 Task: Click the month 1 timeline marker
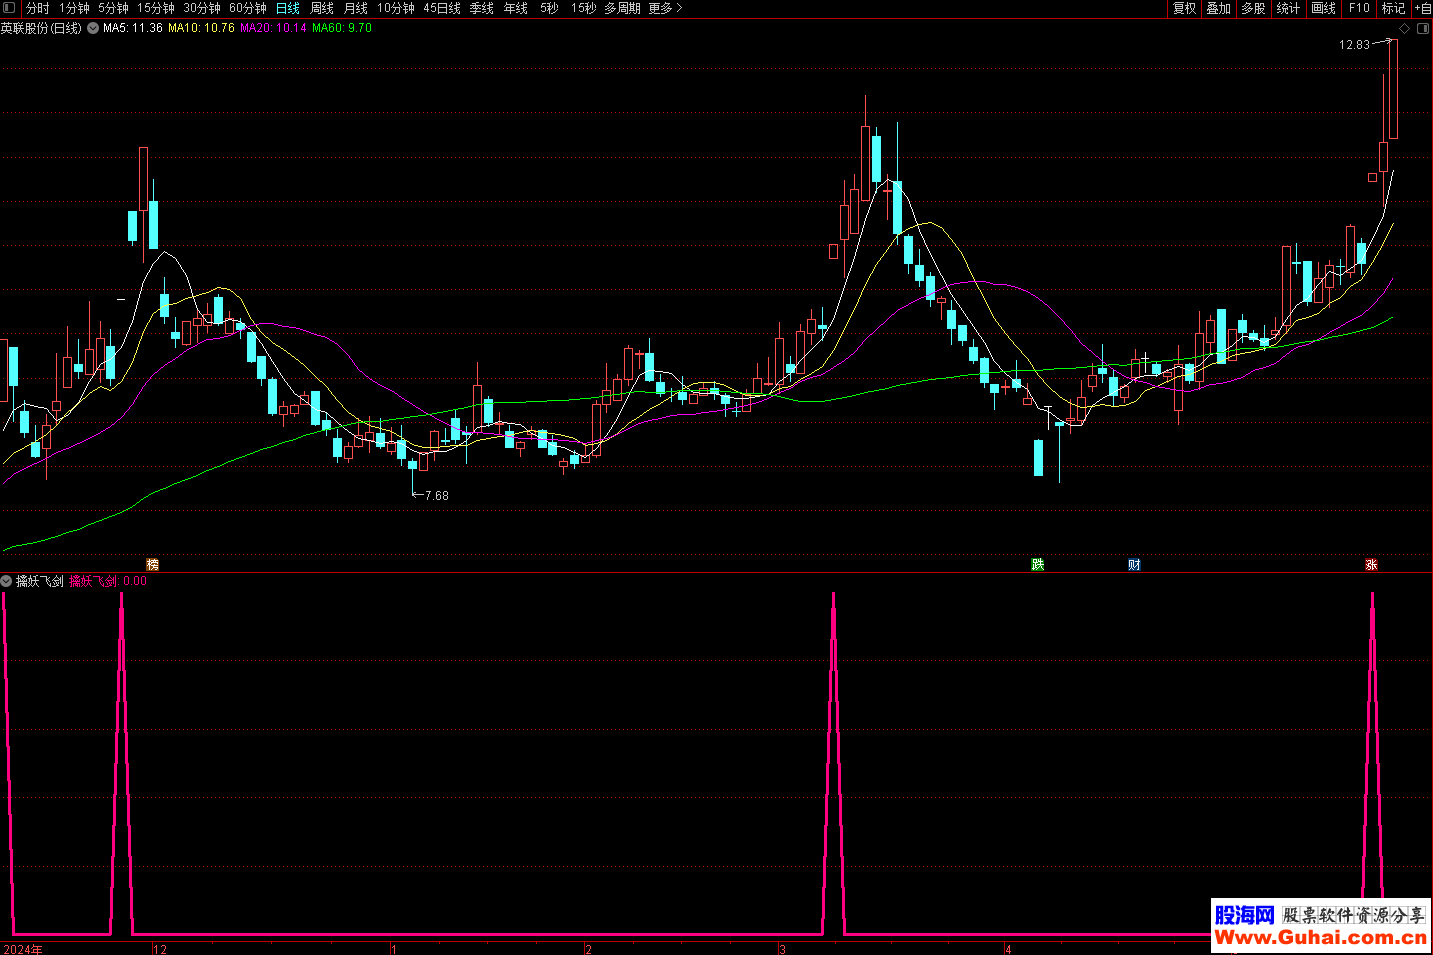coord(394,949)
